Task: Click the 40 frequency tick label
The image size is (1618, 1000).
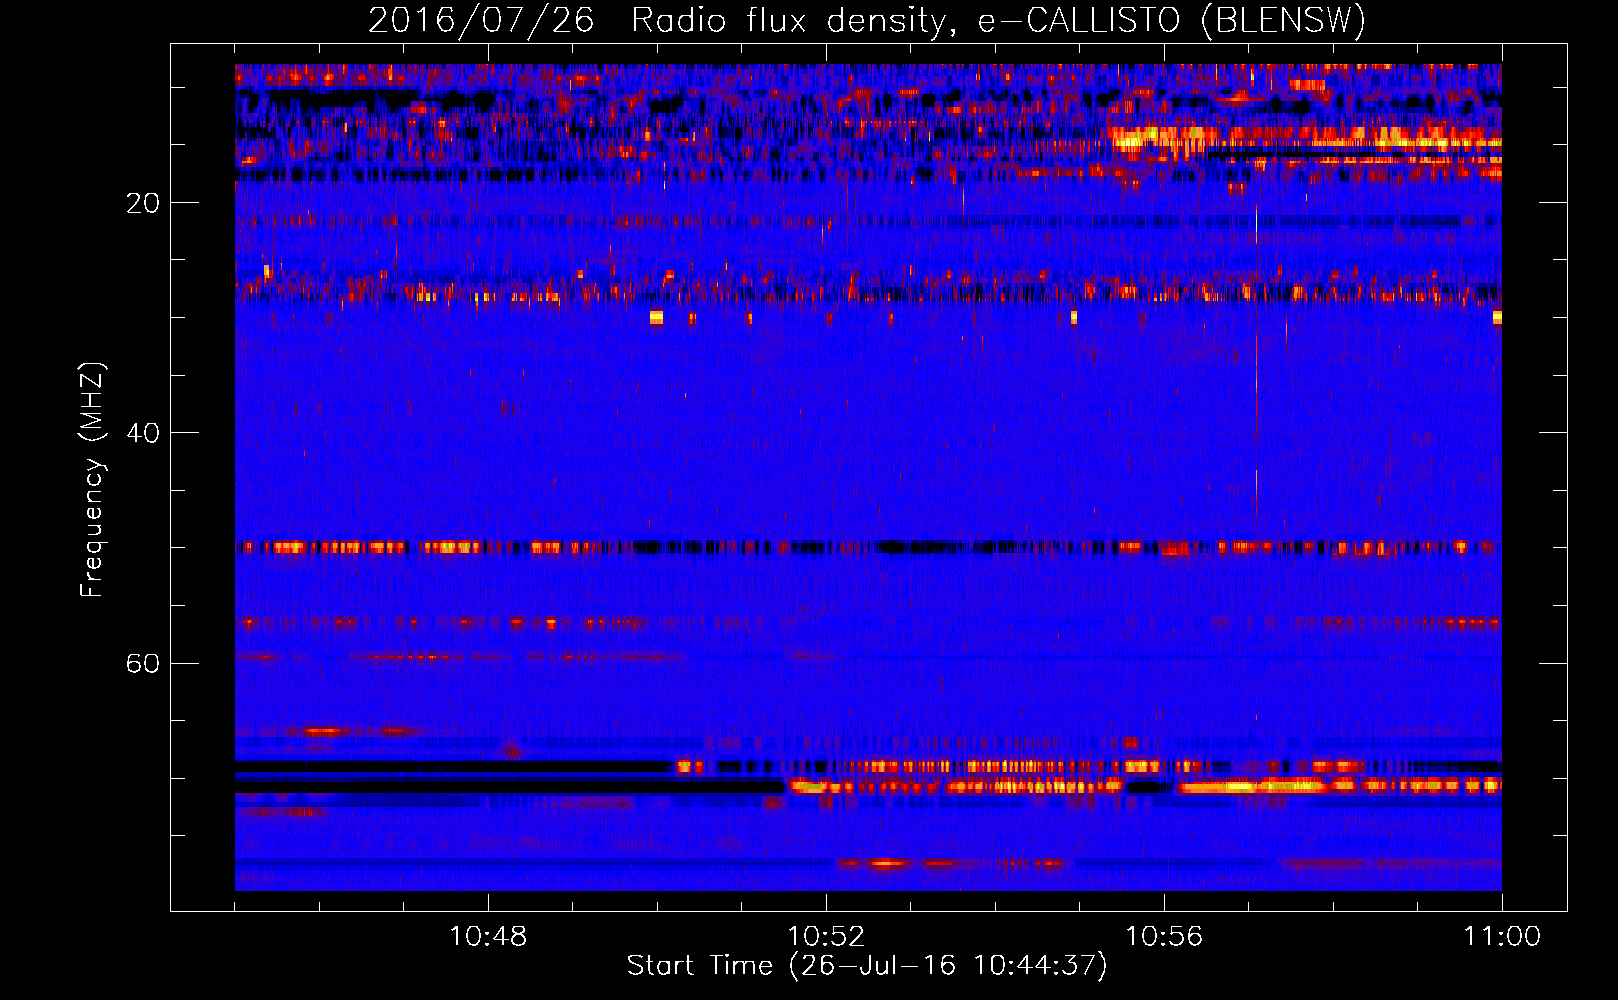Action: pos(143,433)
